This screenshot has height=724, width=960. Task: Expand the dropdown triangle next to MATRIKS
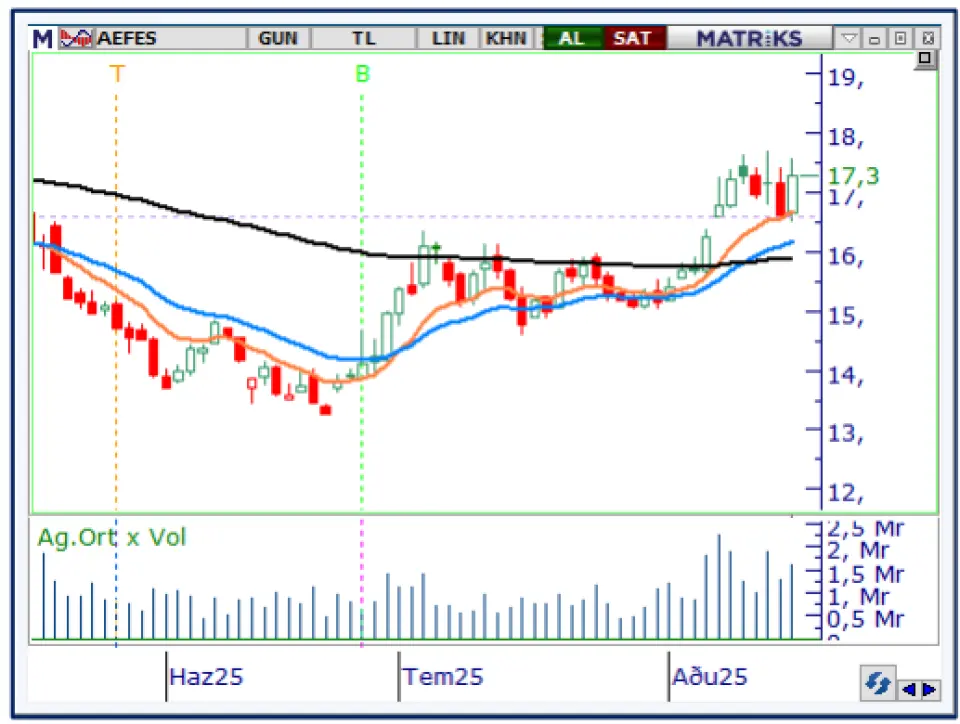[849, 39]
